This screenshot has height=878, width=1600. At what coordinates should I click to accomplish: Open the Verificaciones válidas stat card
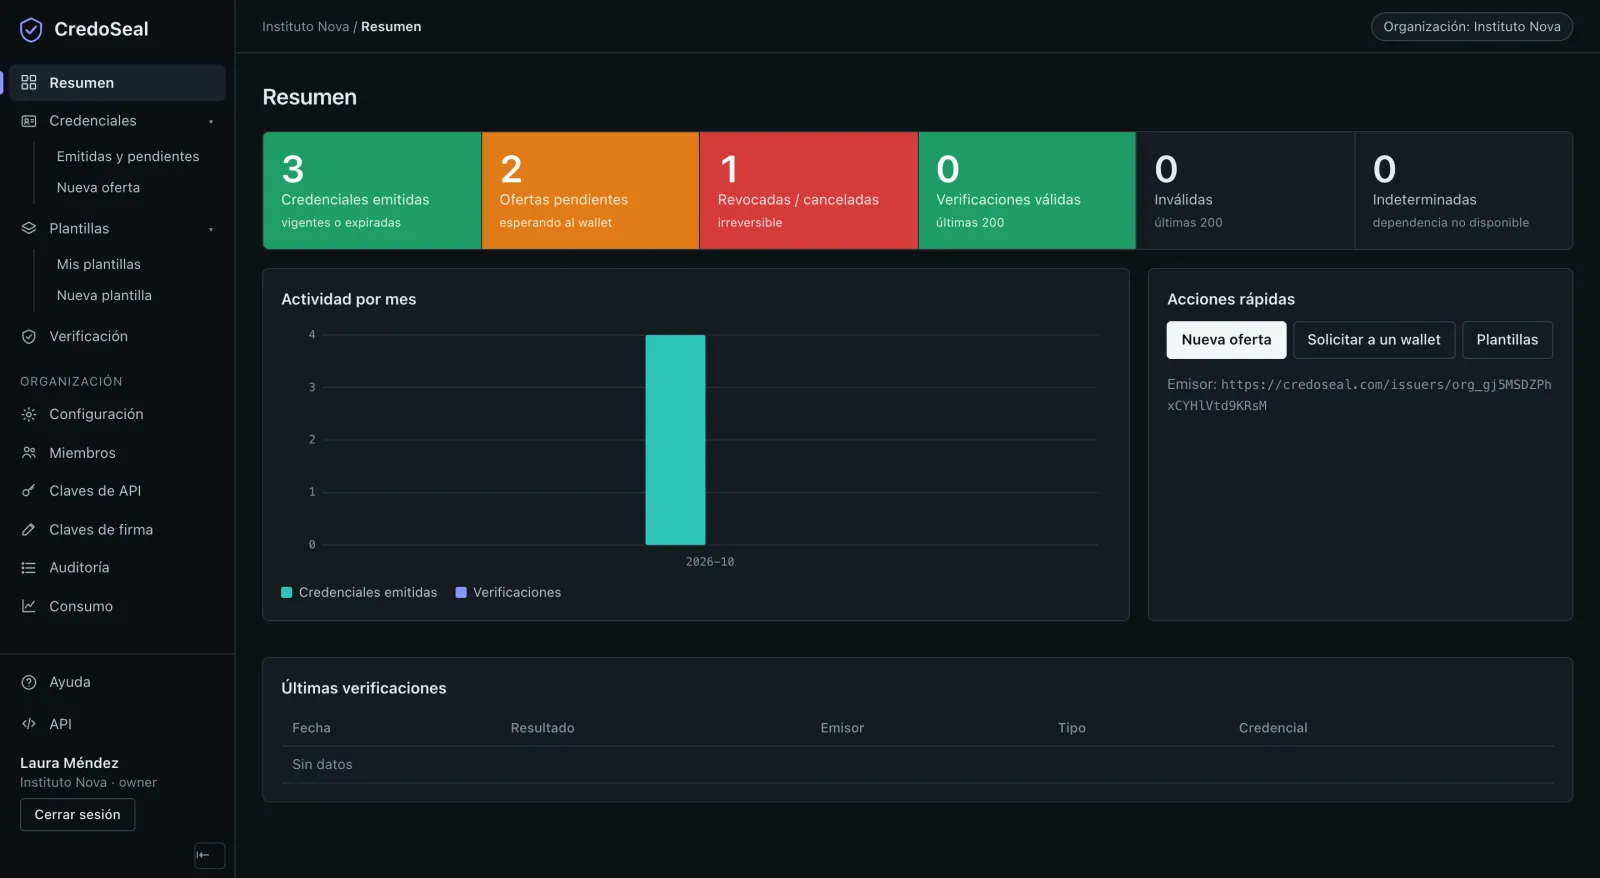tap(1027, 191)
